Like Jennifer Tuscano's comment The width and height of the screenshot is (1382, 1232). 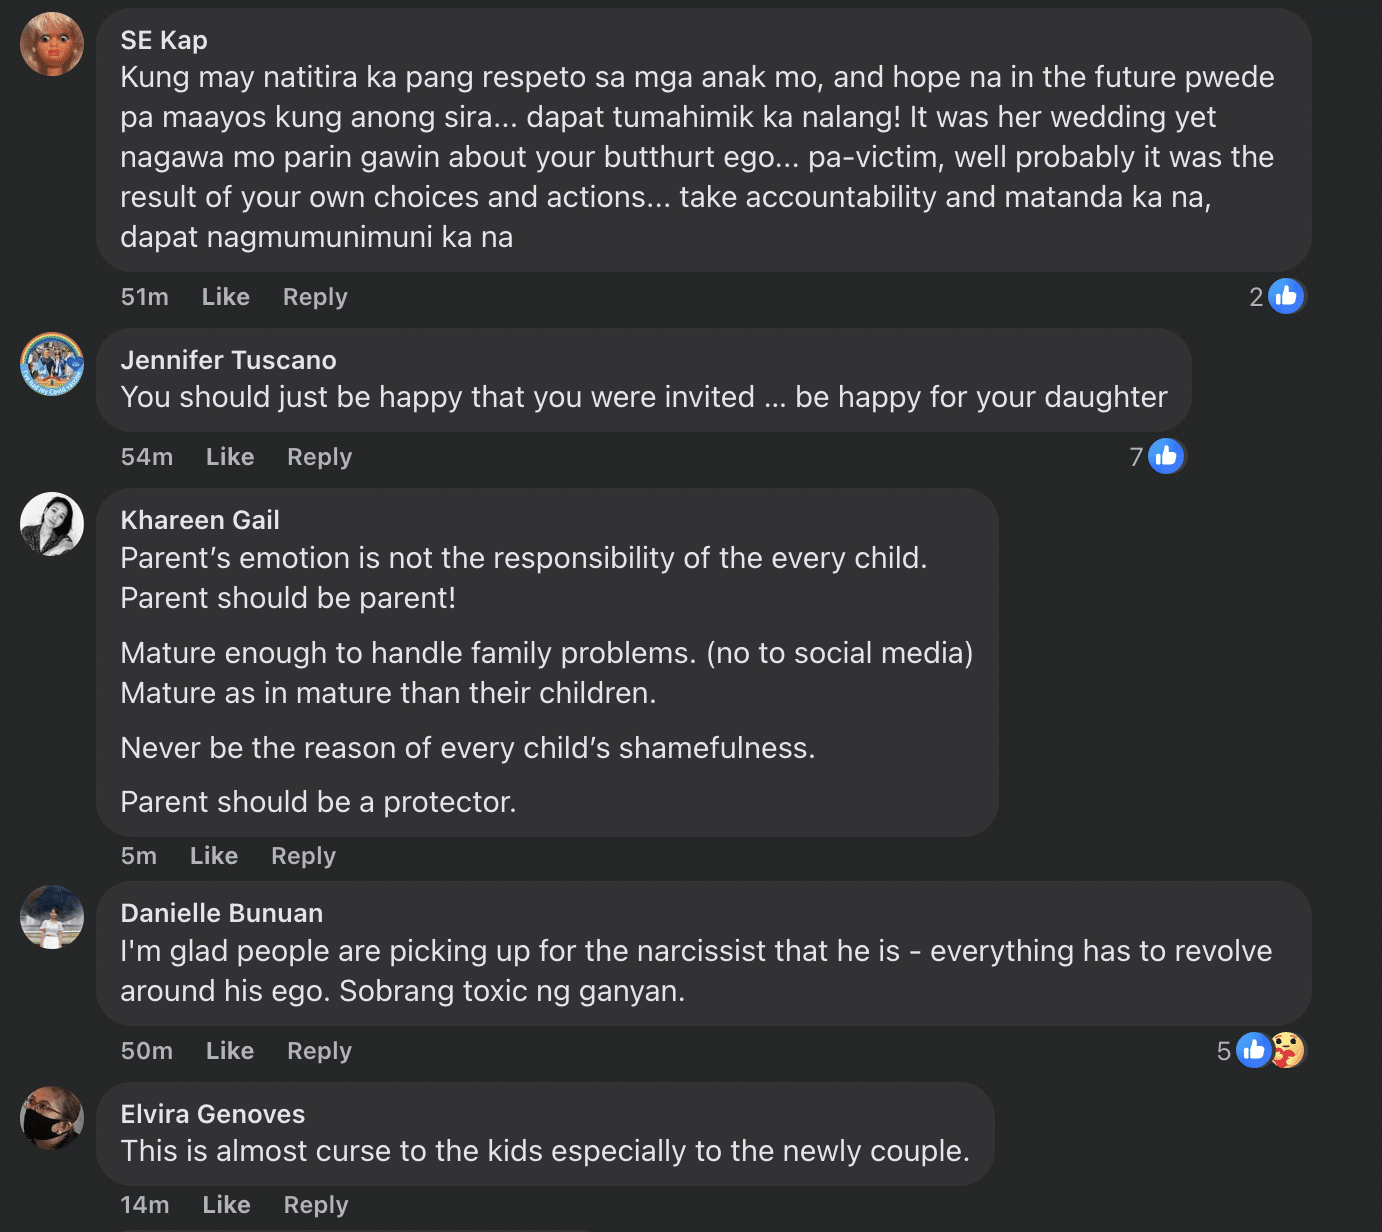[x=230, y=457]
